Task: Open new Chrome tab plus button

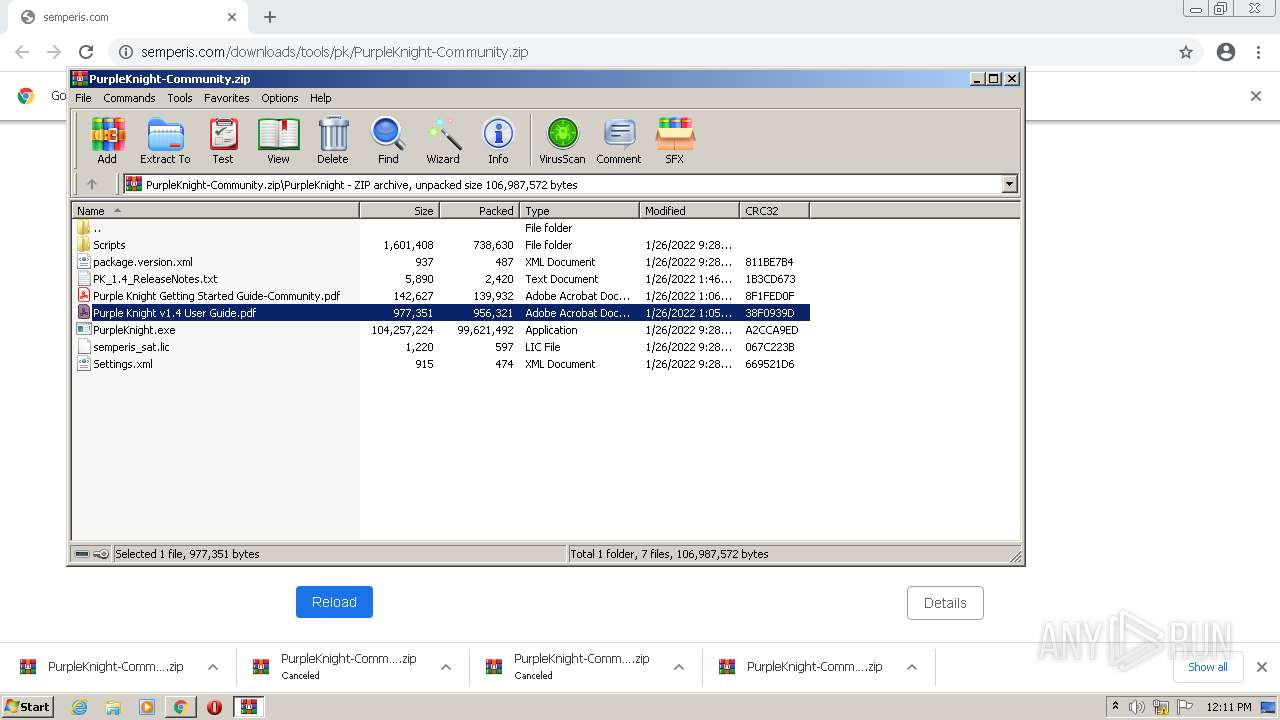Action: point(270,17)
